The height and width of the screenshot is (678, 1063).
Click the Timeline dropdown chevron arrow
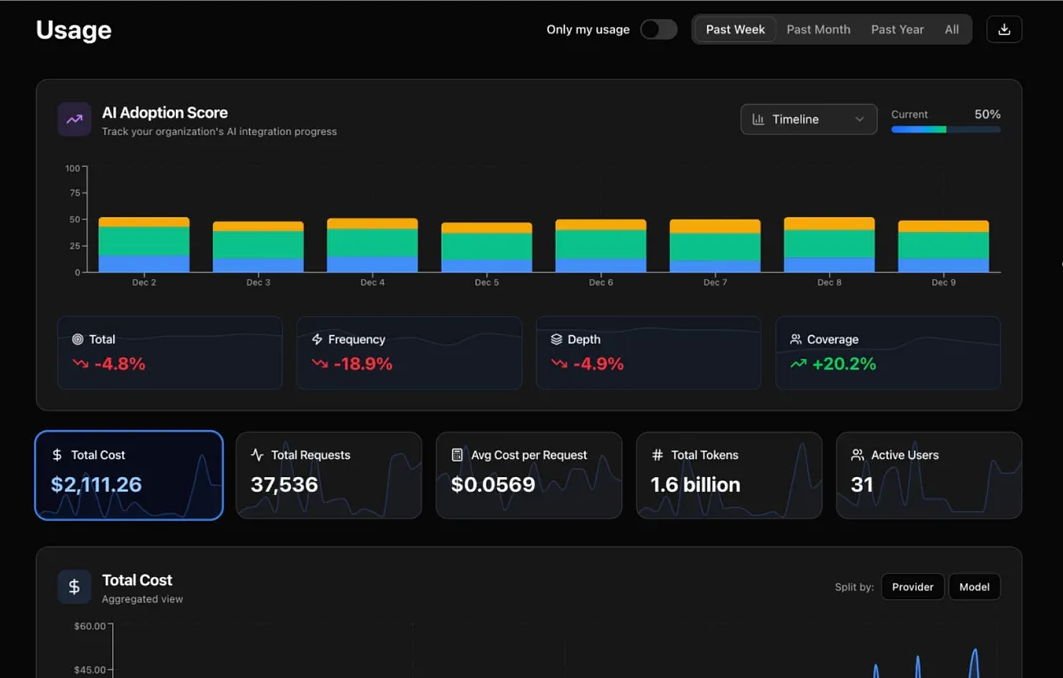(x=859, y=120)
